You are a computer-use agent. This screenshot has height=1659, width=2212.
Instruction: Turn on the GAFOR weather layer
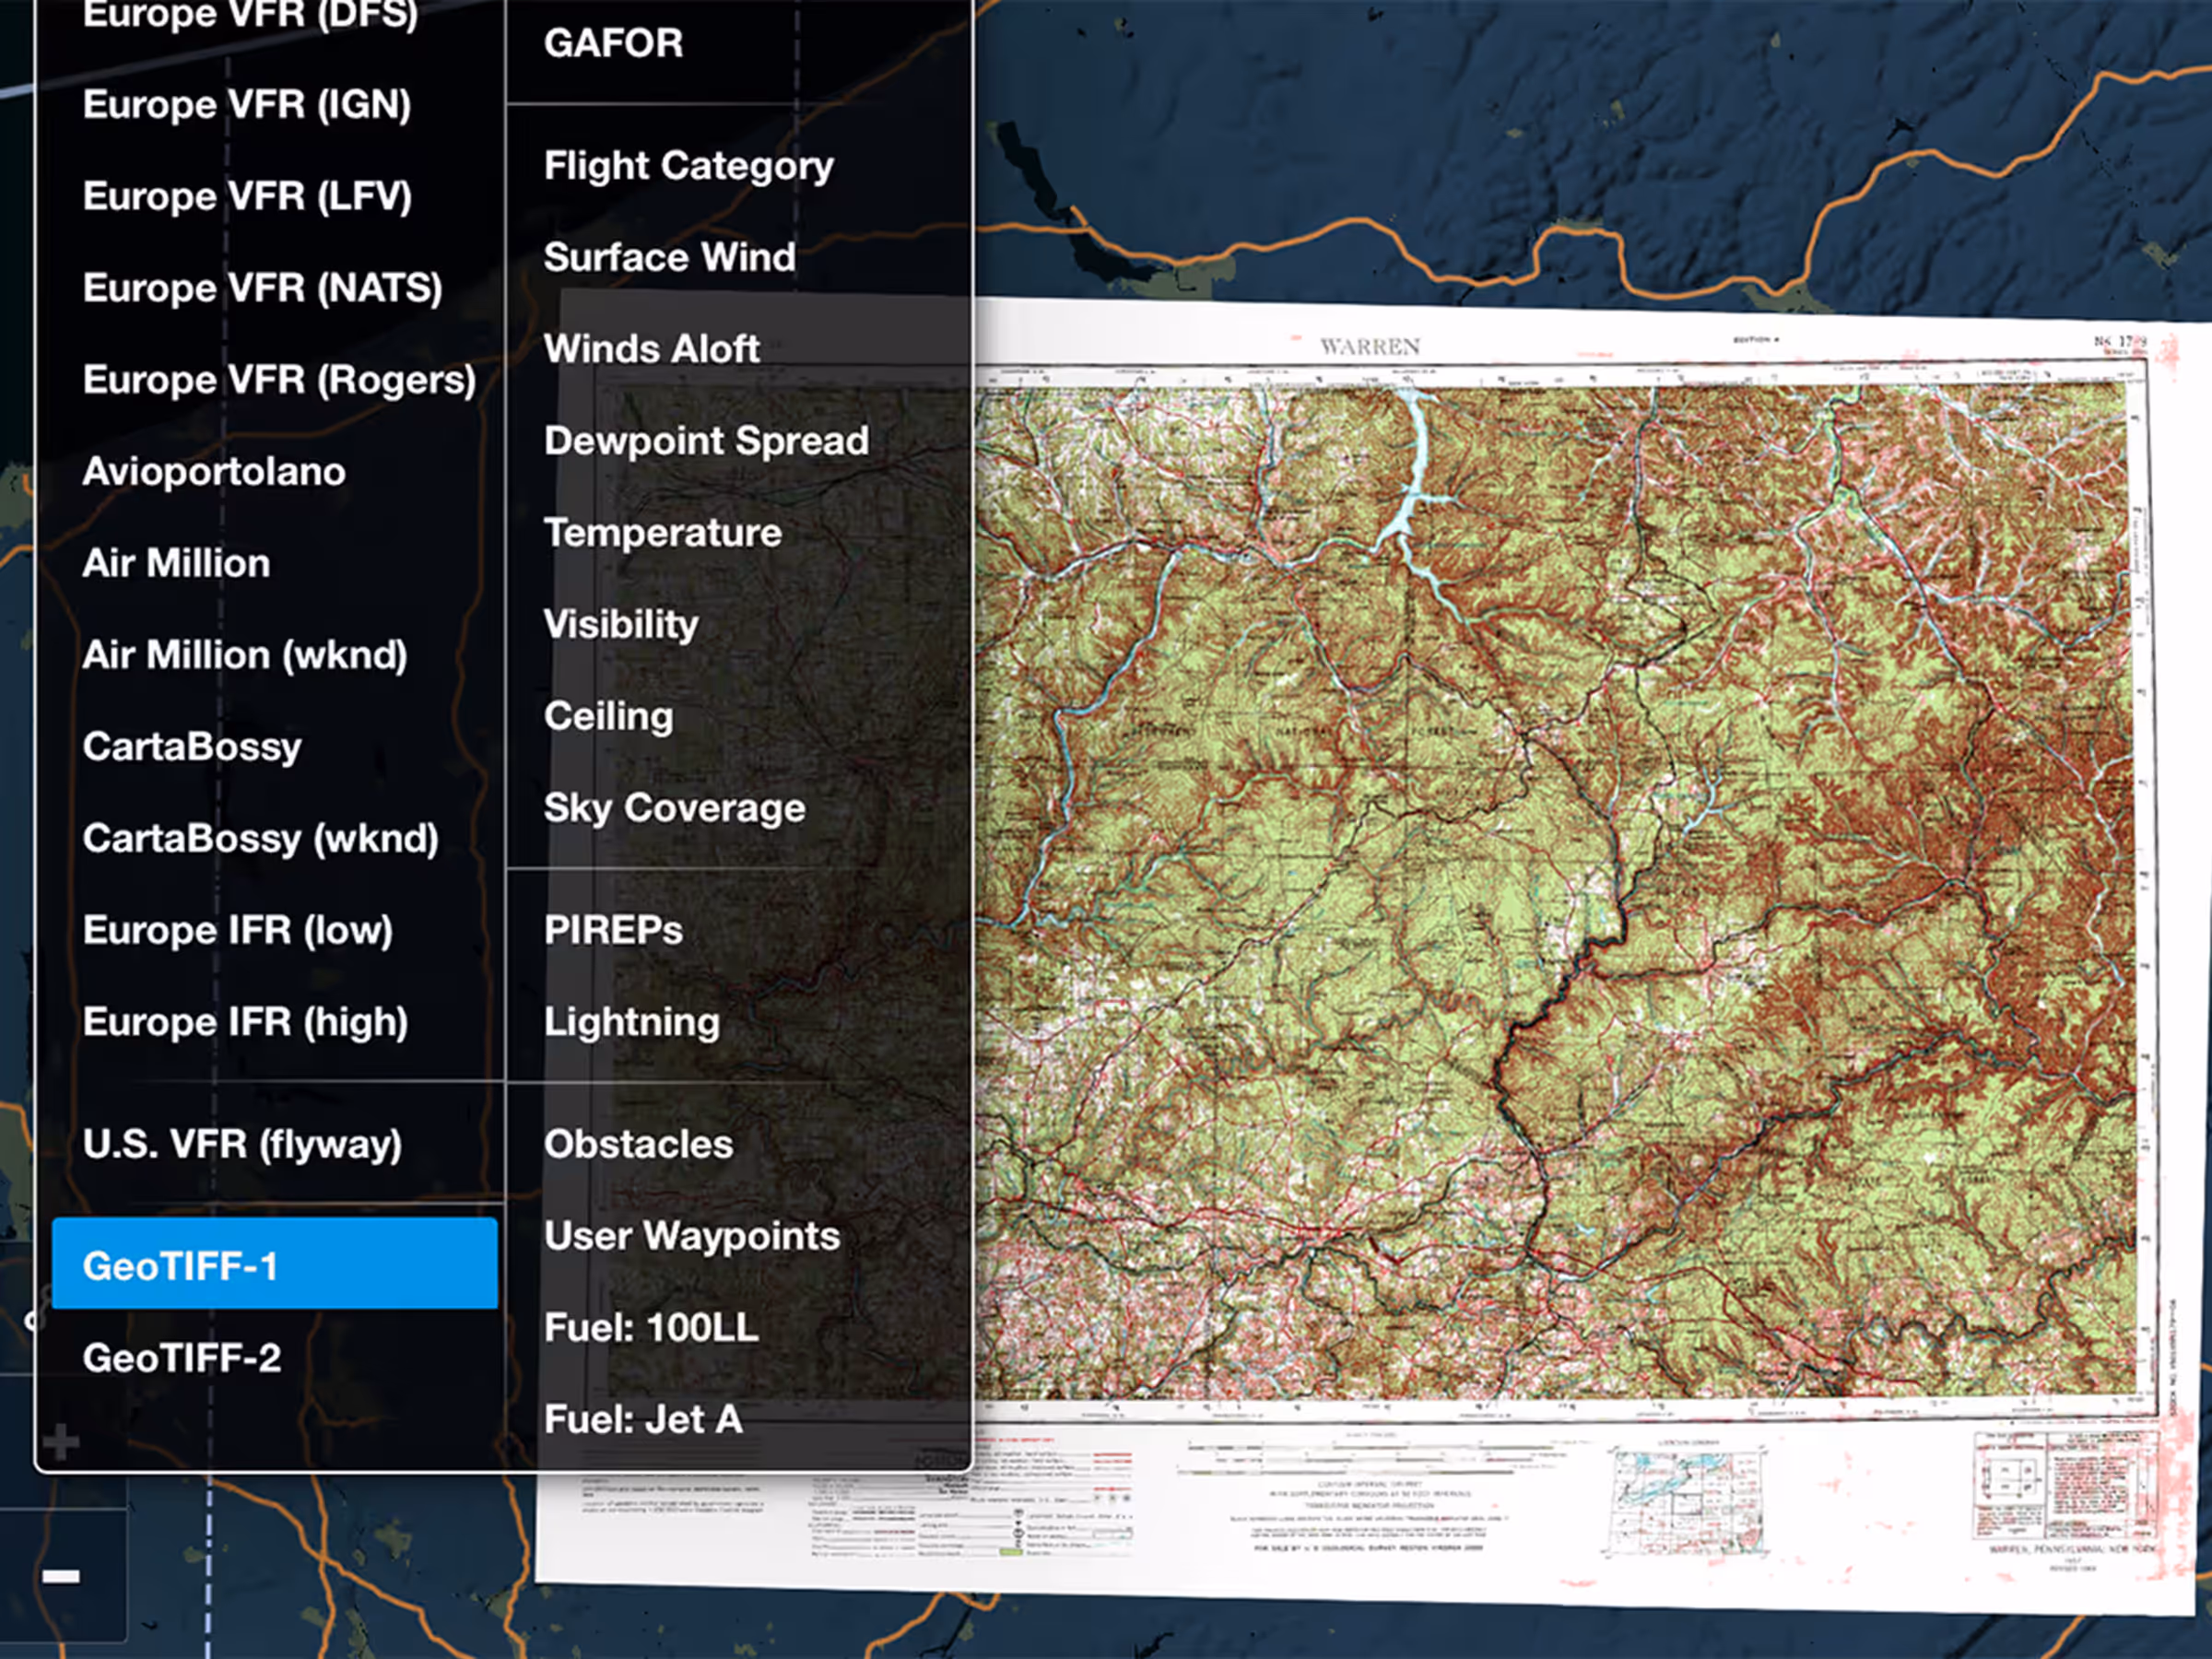click(613, 42)
